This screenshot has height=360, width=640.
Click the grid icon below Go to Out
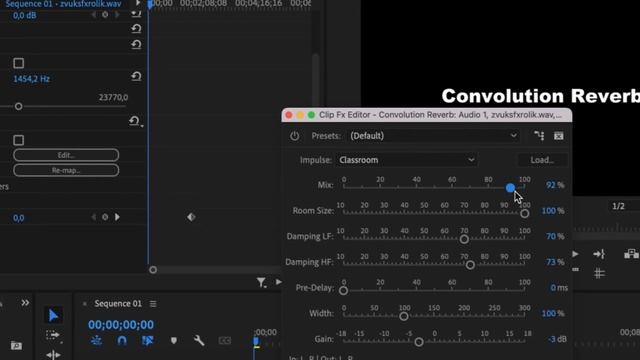[599, 273]
